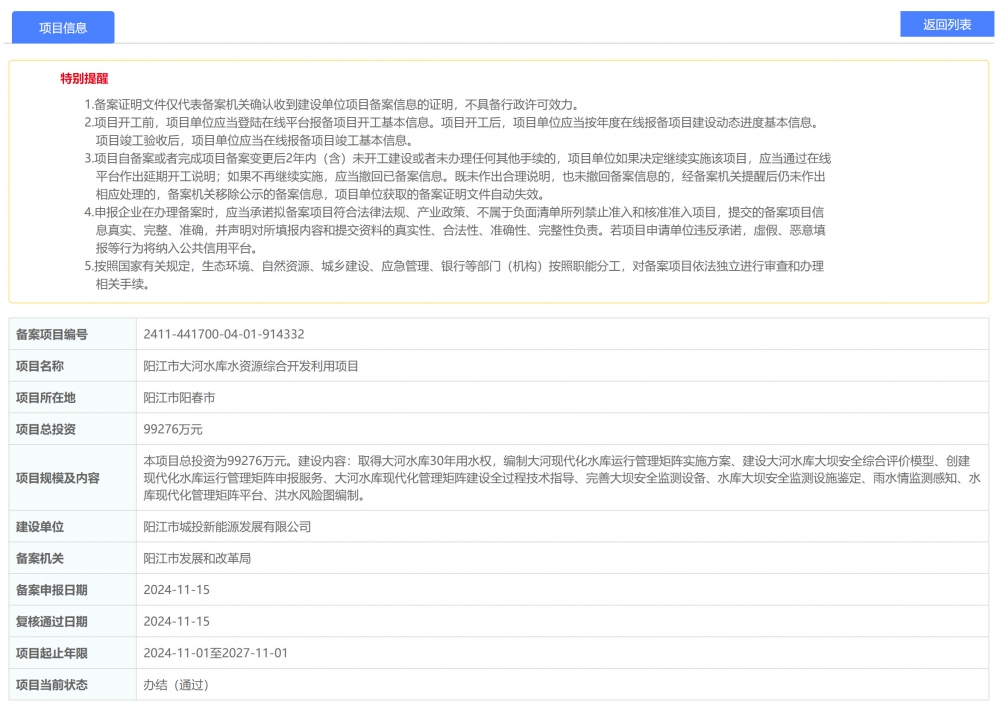The image size is (1000, 709).
Task: Select status value 办结（通过）
Action: tap(176, 685)
